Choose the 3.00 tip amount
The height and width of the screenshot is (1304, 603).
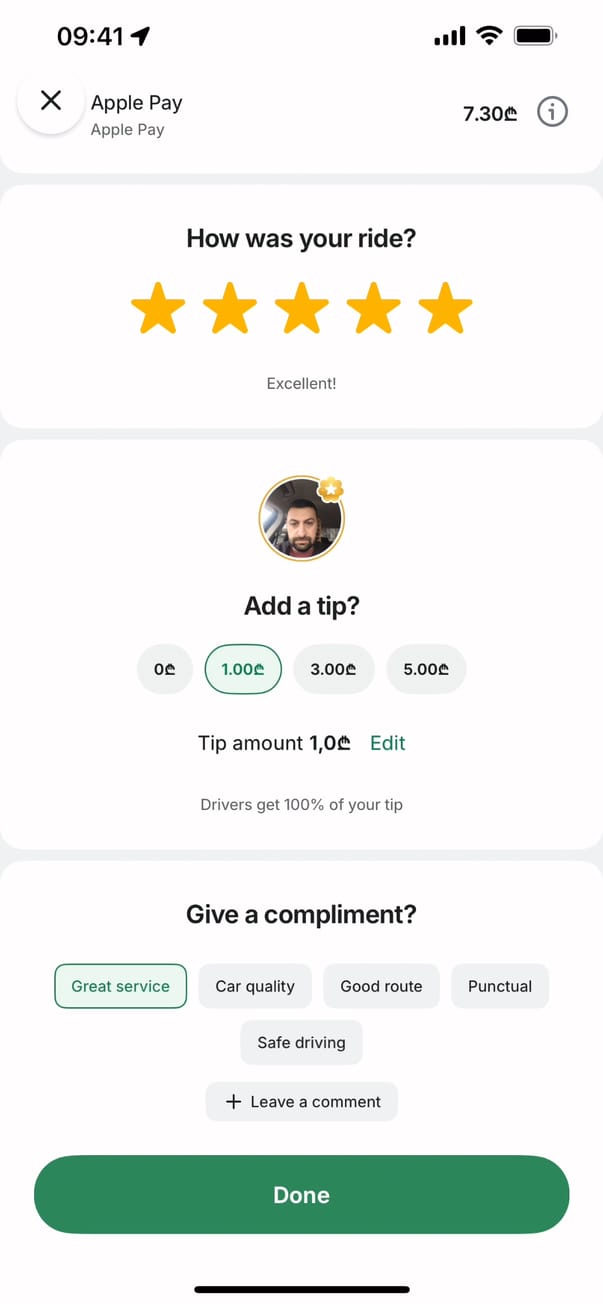[x=334, y=669]
